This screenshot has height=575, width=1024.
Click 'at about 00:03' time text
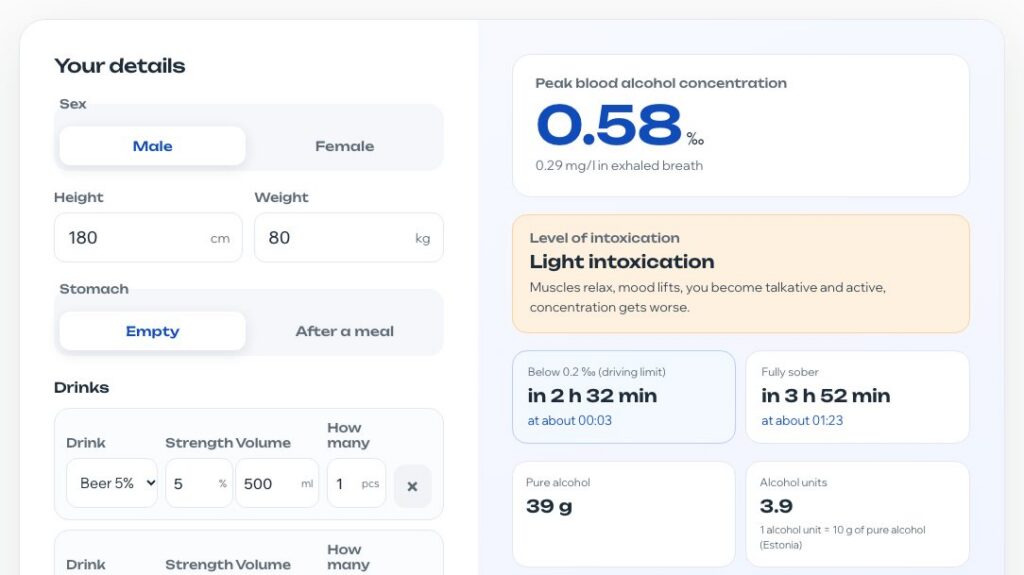[x=569, y=421]
